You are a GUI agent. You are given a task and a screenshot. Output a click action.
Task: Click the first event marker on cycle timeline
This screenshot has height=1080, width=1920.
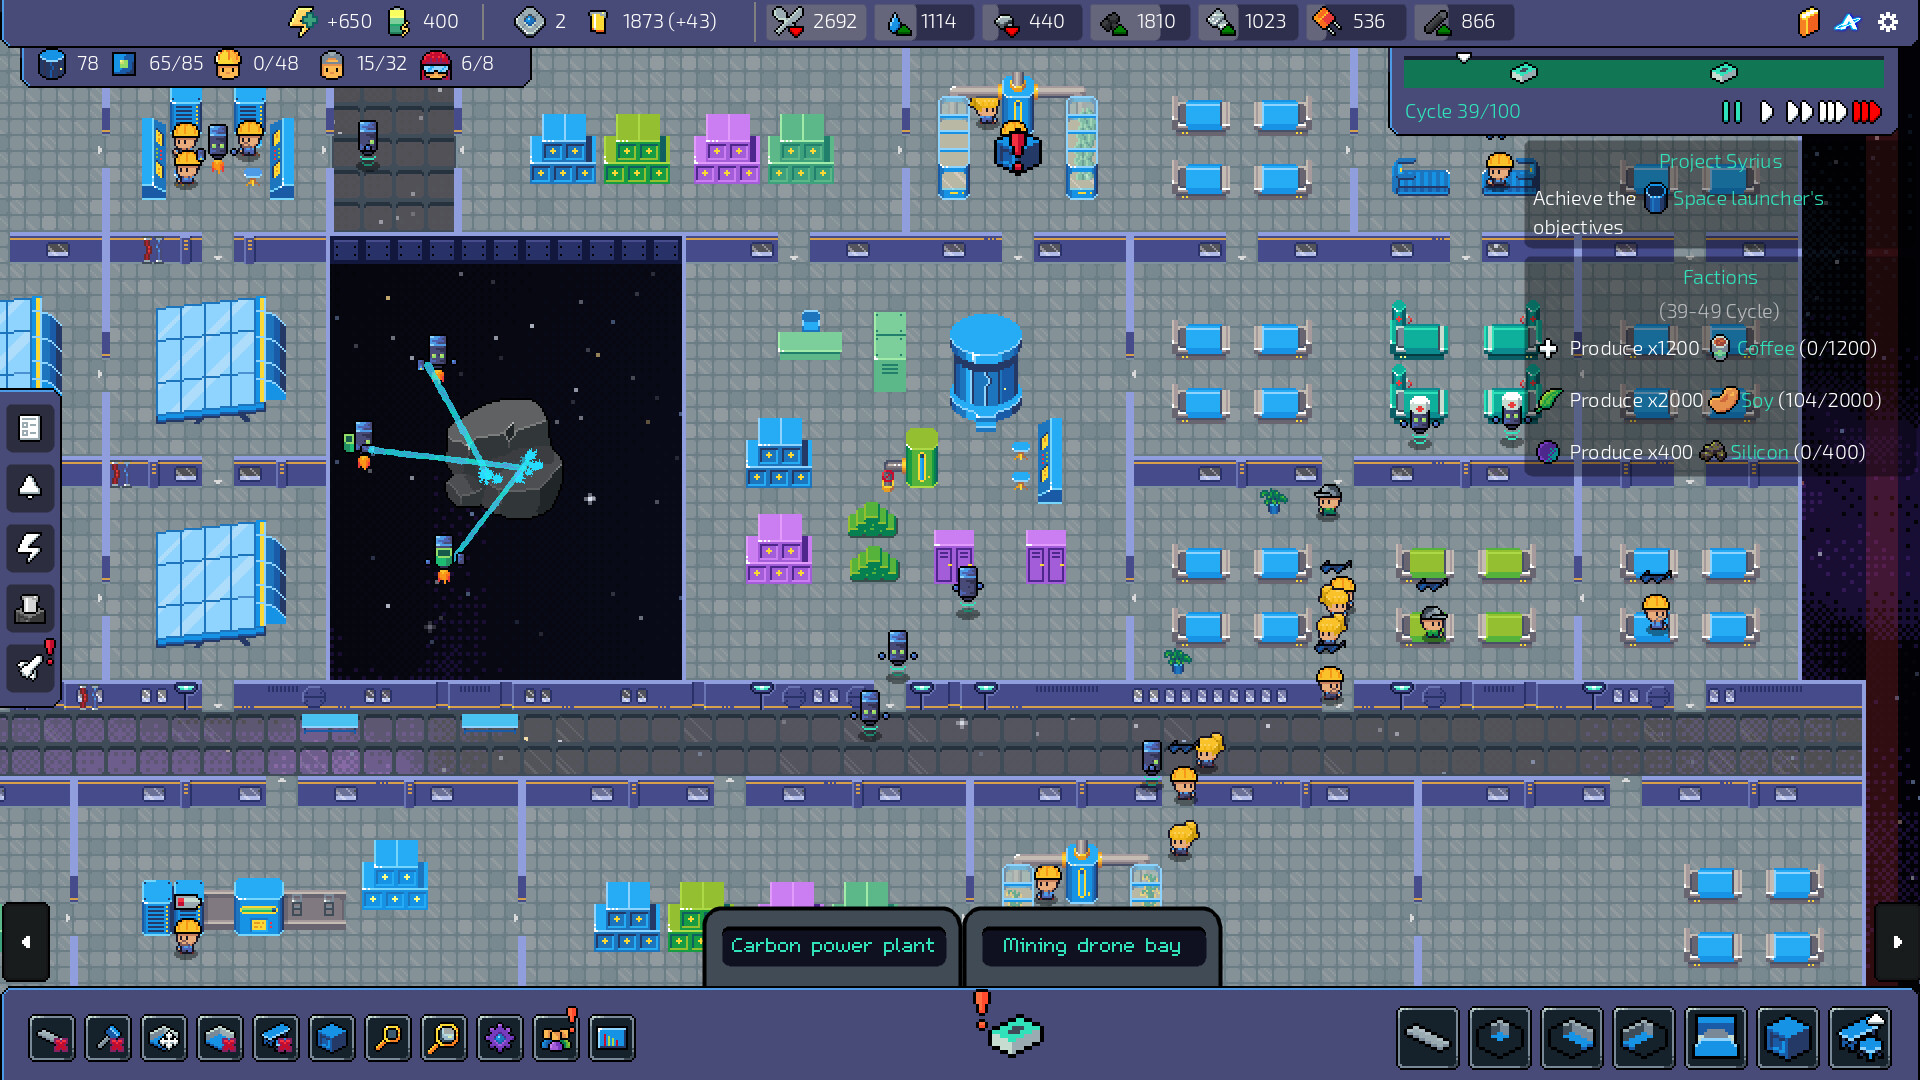[x=1523, y=73]
